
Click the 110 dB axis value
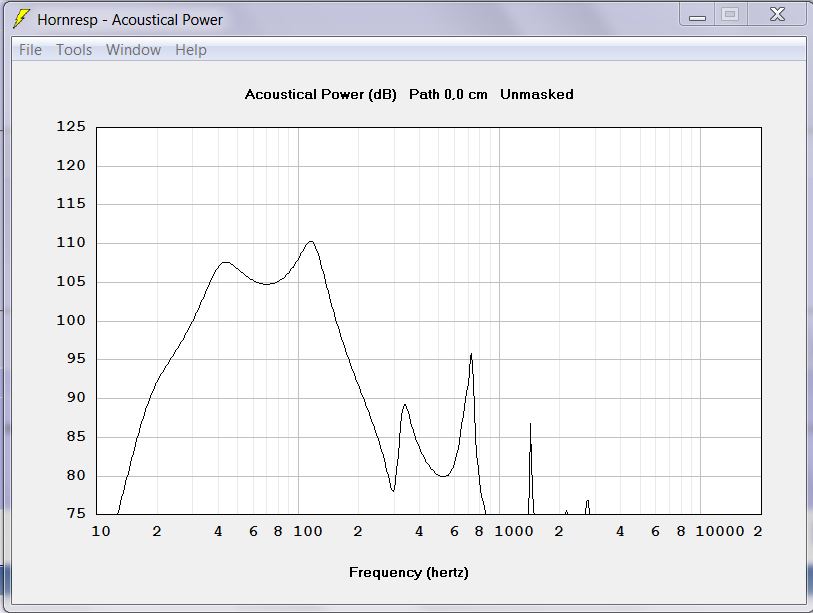(x=71, y=243)
